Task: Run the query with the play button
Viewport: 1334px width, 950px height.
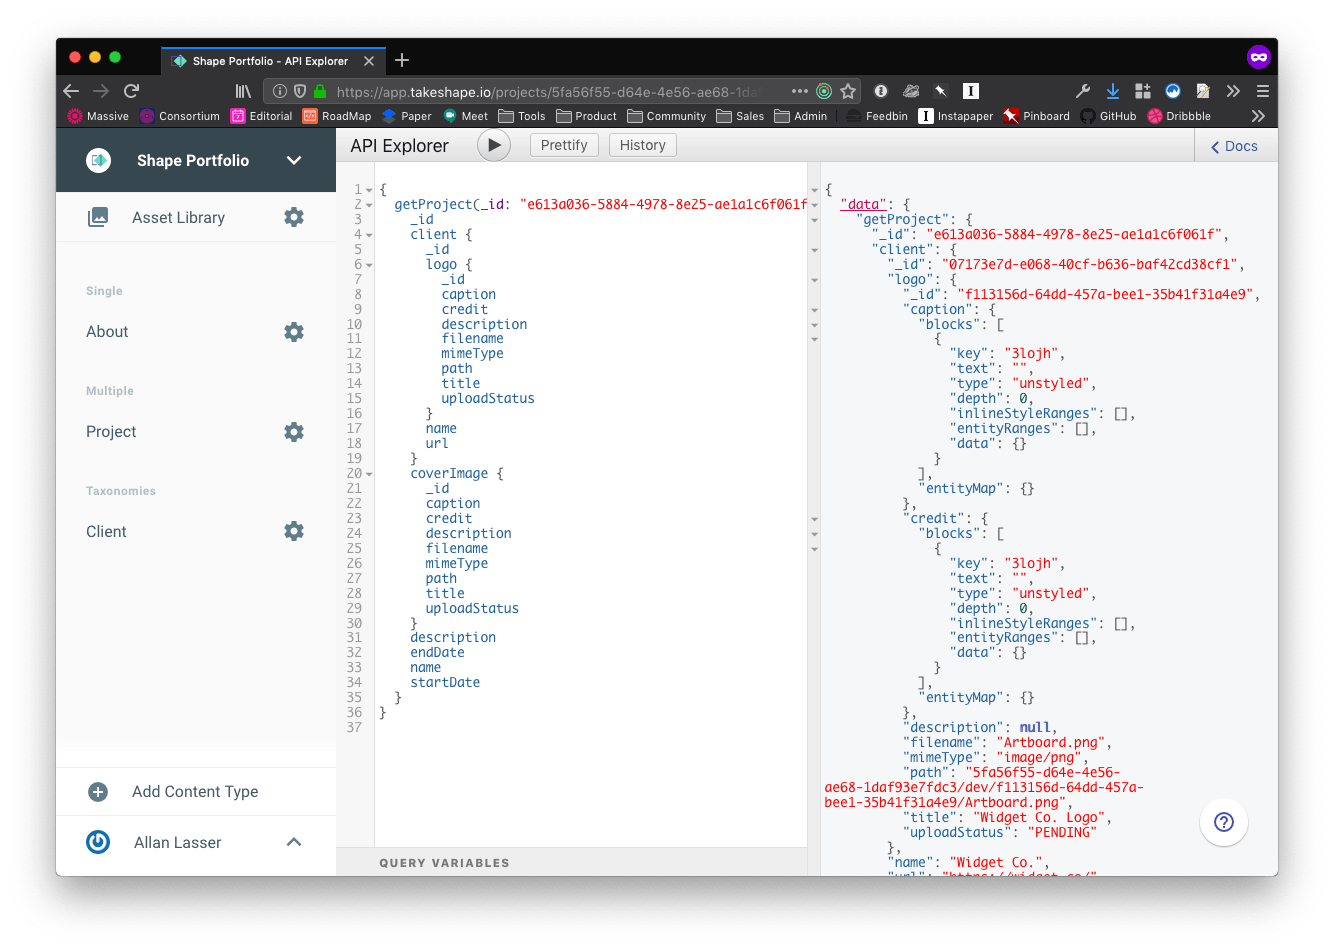Action: tap(493, 145)
